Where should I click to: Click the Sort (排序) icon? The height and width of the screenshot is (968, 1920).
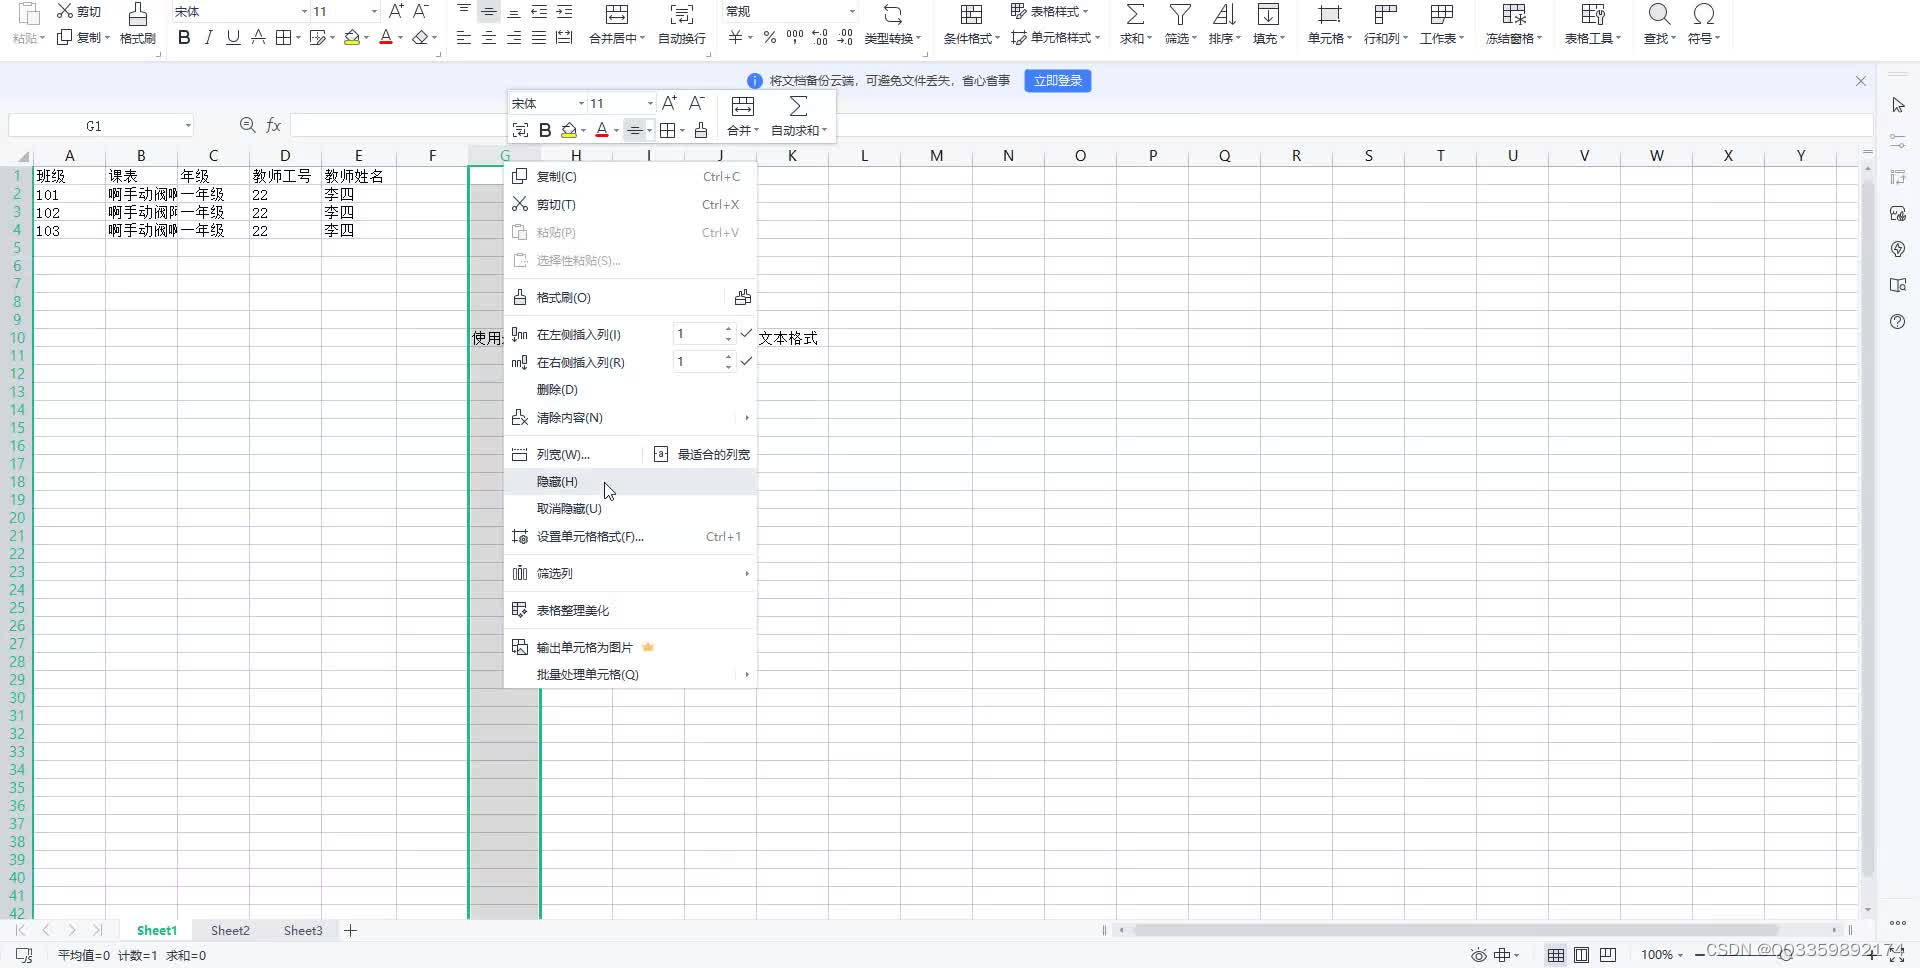point(1224,15)
